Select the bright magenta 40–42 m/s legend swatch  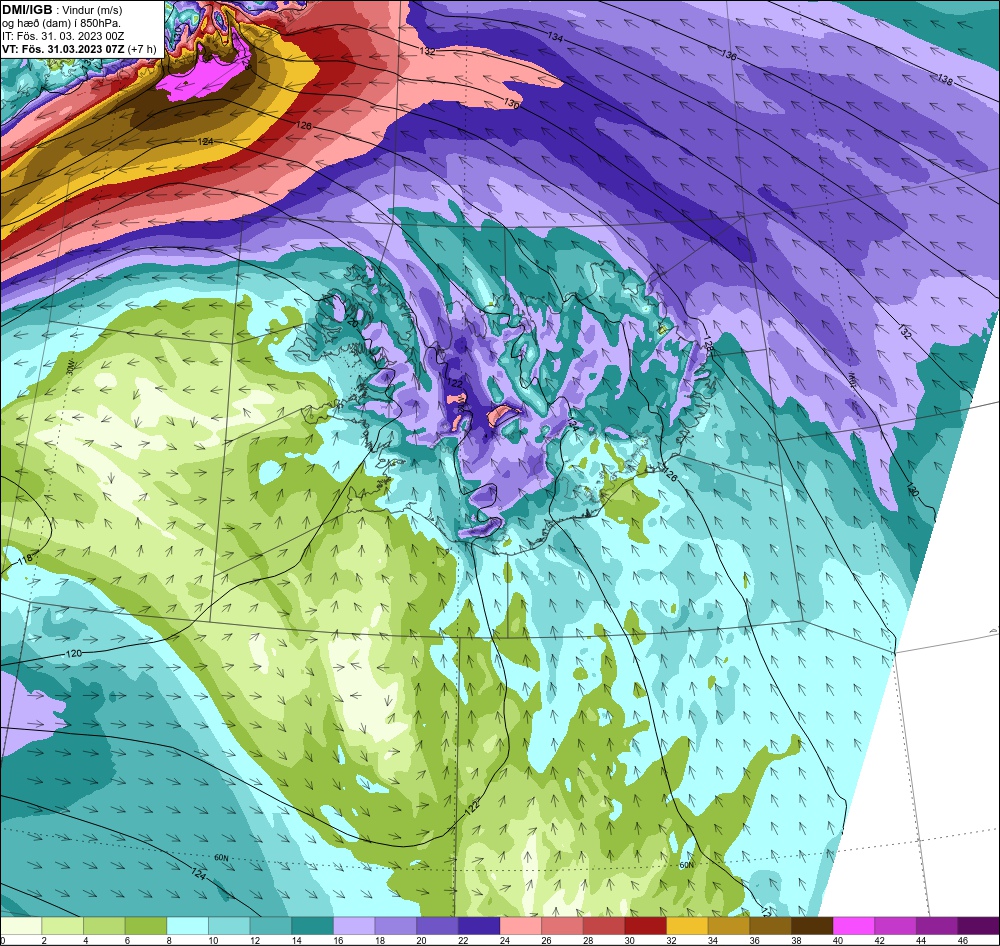click(x=854, y=926)
